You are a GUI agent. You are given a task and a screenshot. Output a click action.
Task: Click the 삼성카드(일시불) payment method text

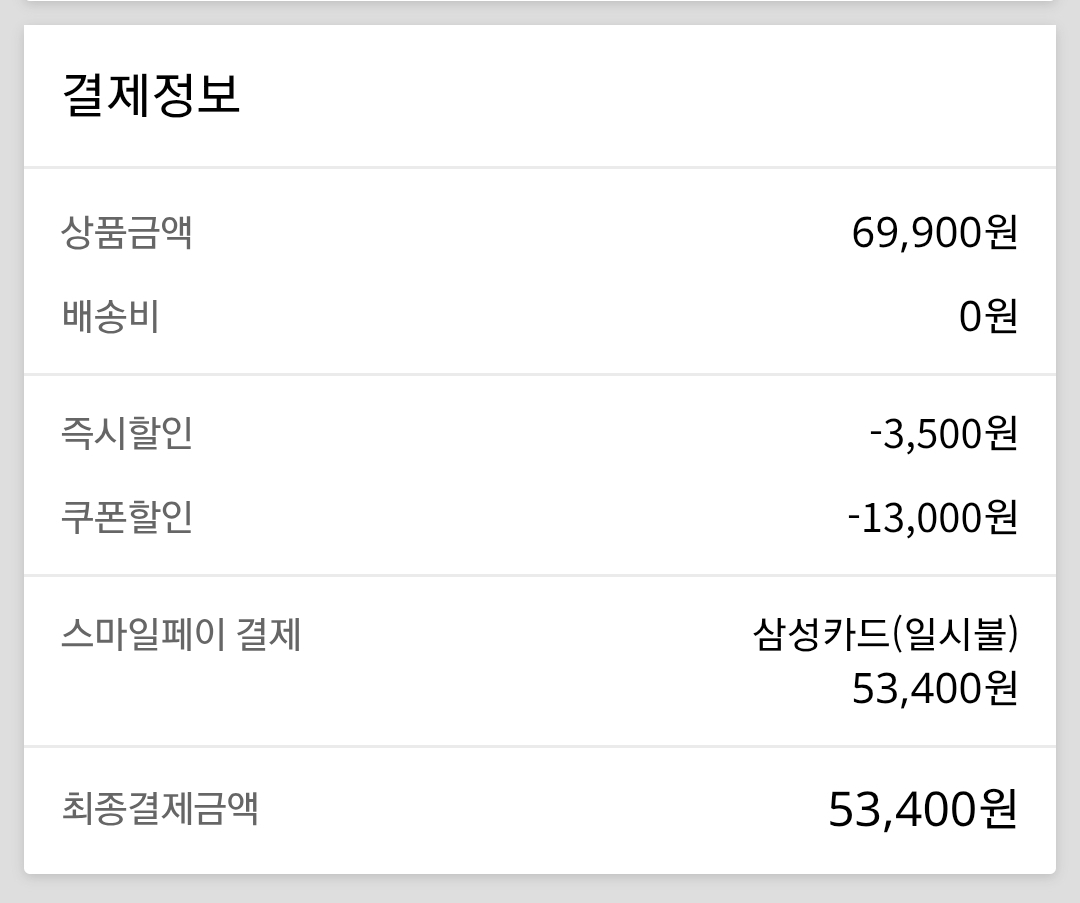click(x=885, y=635)
